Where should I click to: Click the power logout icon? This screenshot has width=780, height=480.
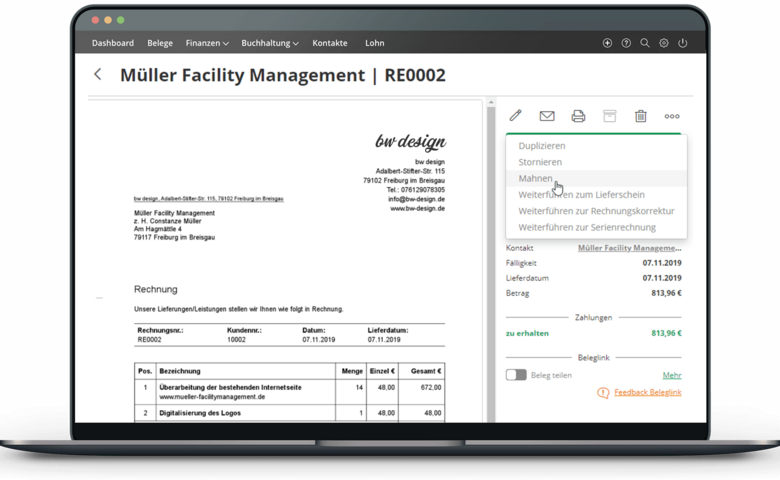(683, 44)
